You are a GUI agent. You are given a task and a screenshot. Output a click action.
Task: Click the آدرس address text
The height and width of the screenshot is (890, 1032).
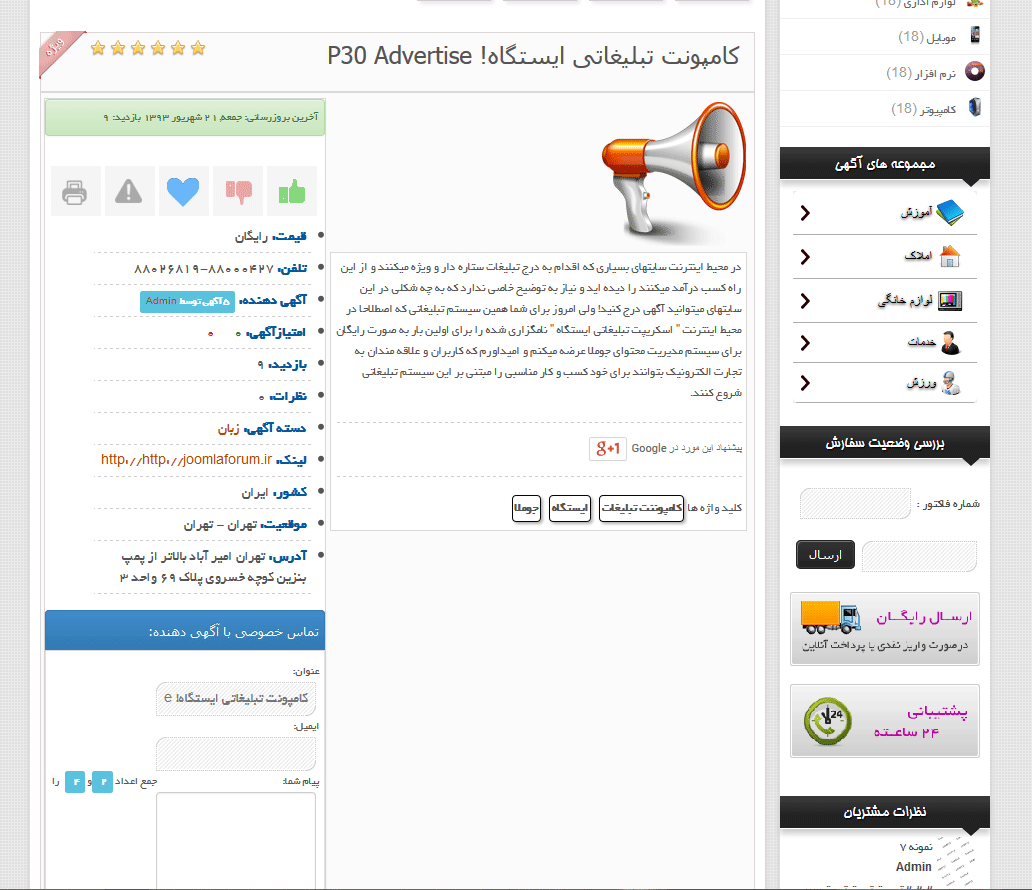[213, 567]
